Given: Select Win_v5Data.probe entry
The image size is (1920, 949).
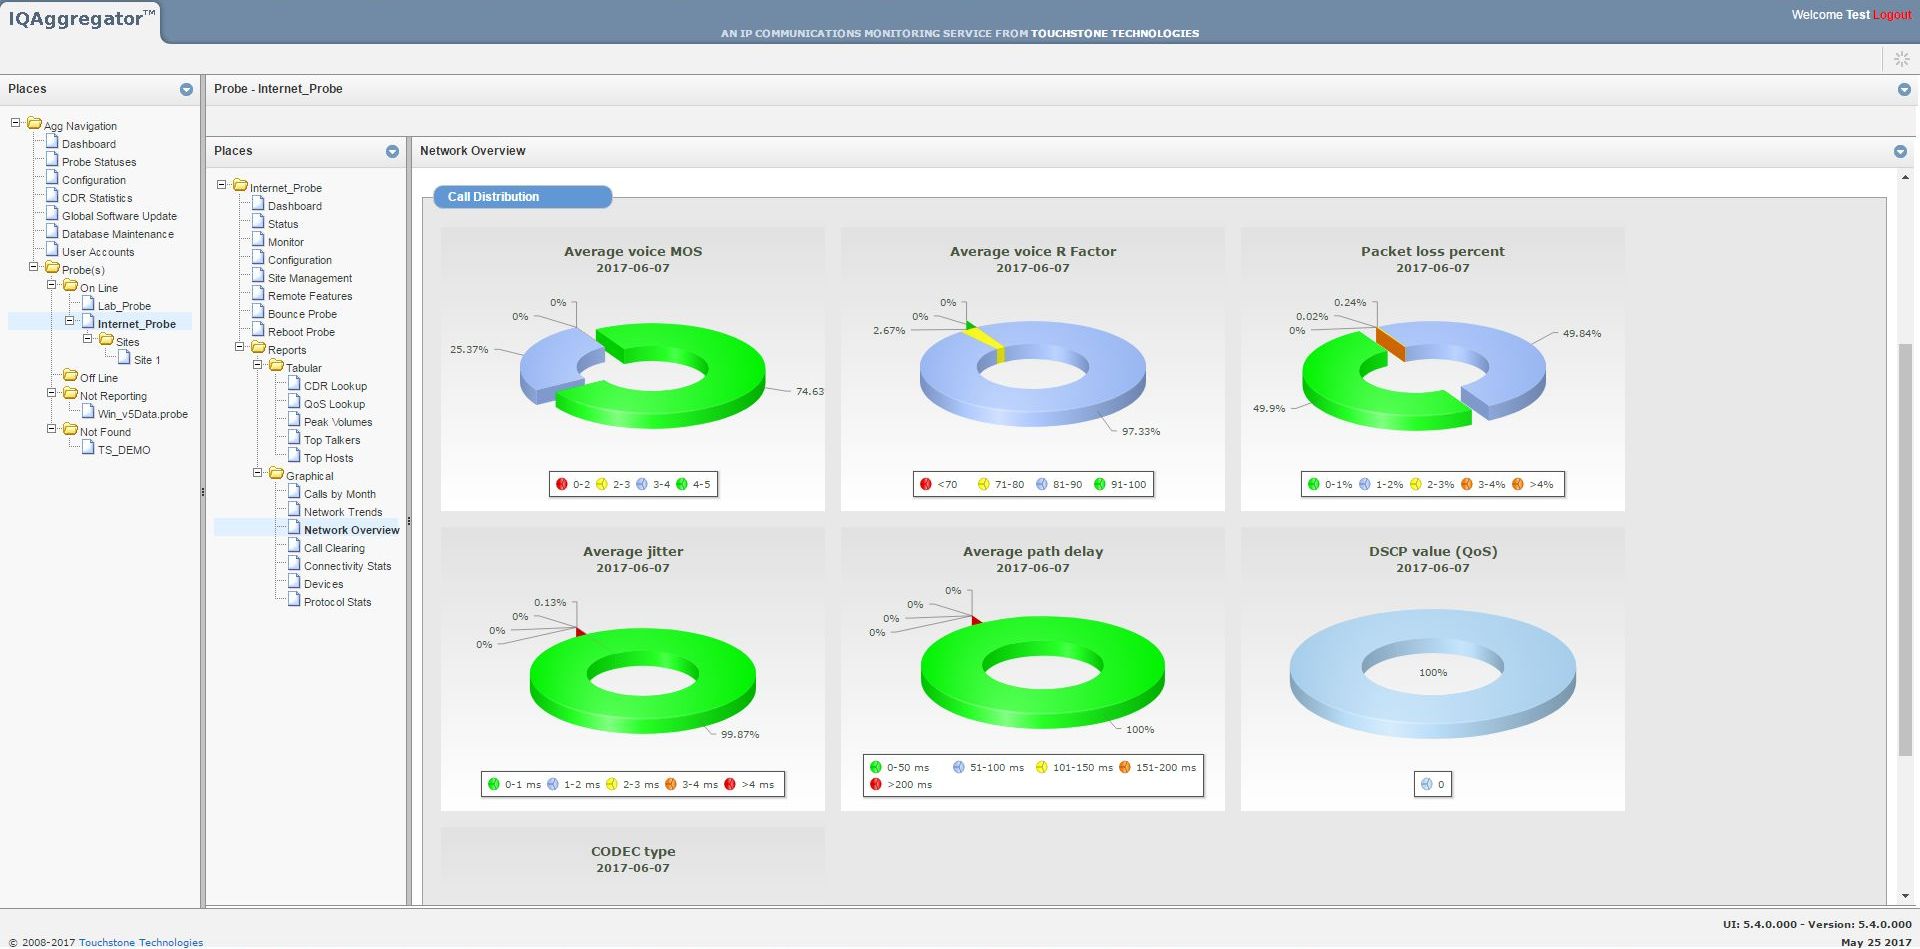Looking at the screenshot, I should tap(143, 414).
